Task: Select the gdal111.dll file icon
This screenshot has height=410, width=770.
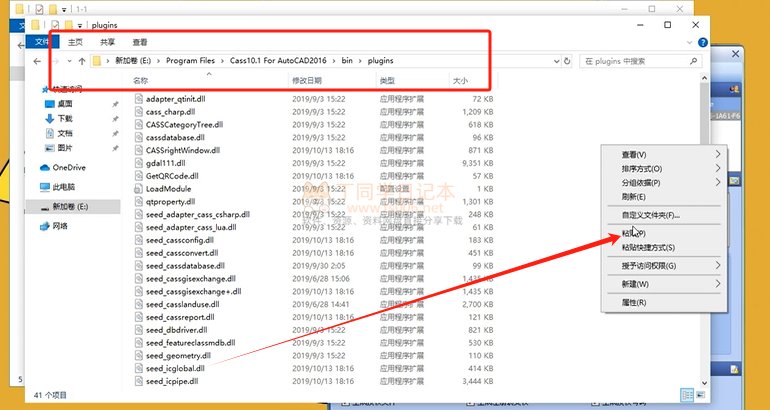Action: pyautogui.click(x=138, y=163)
